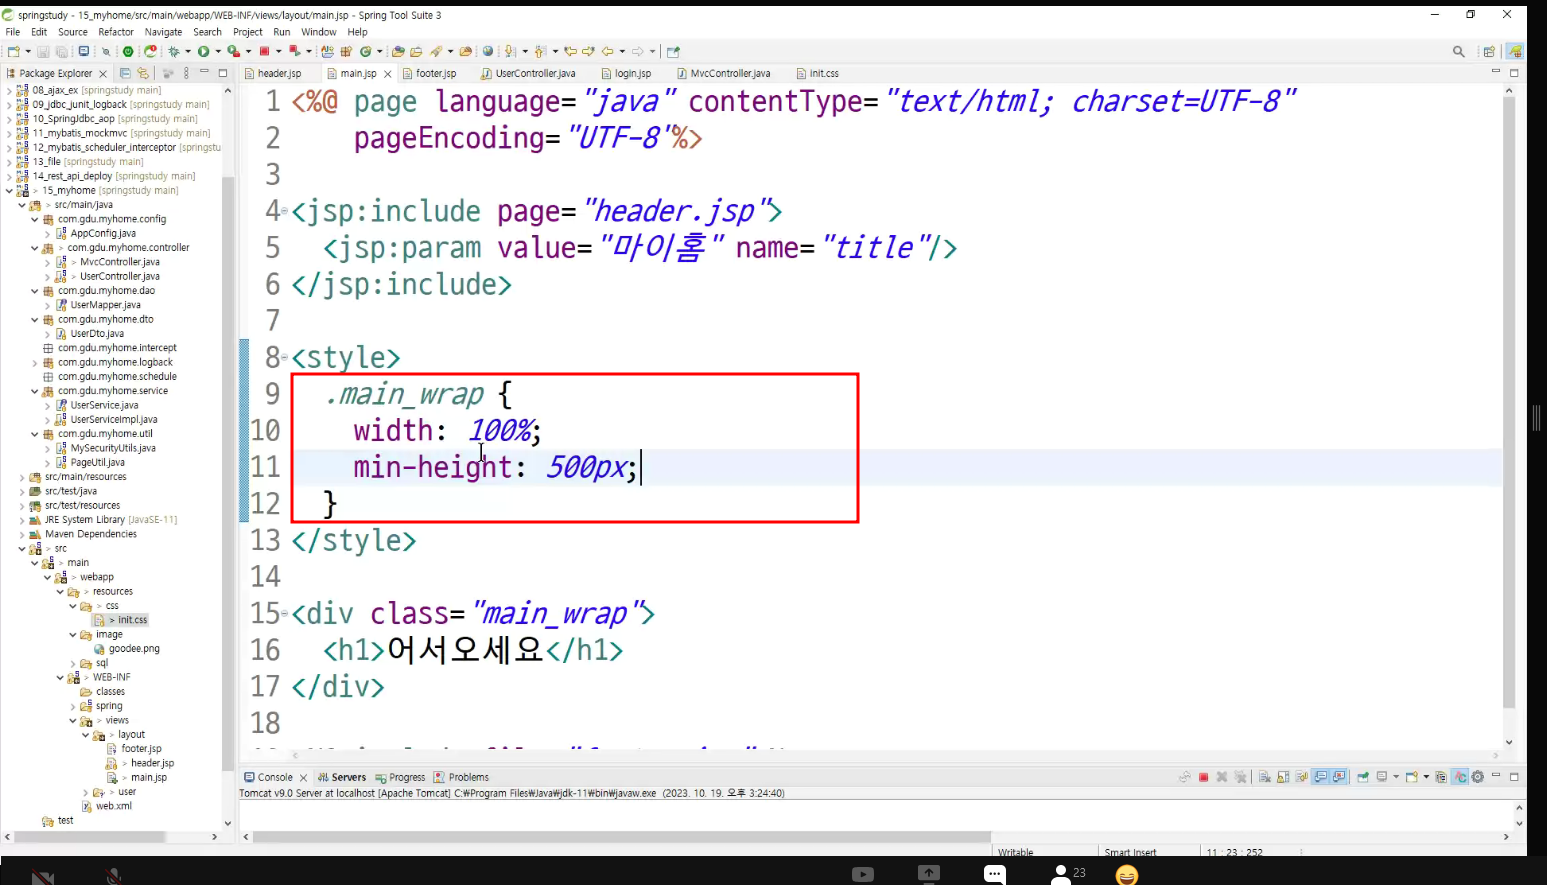
Task: Switch to the header.jsp editor tab
Action: [273, 73]
